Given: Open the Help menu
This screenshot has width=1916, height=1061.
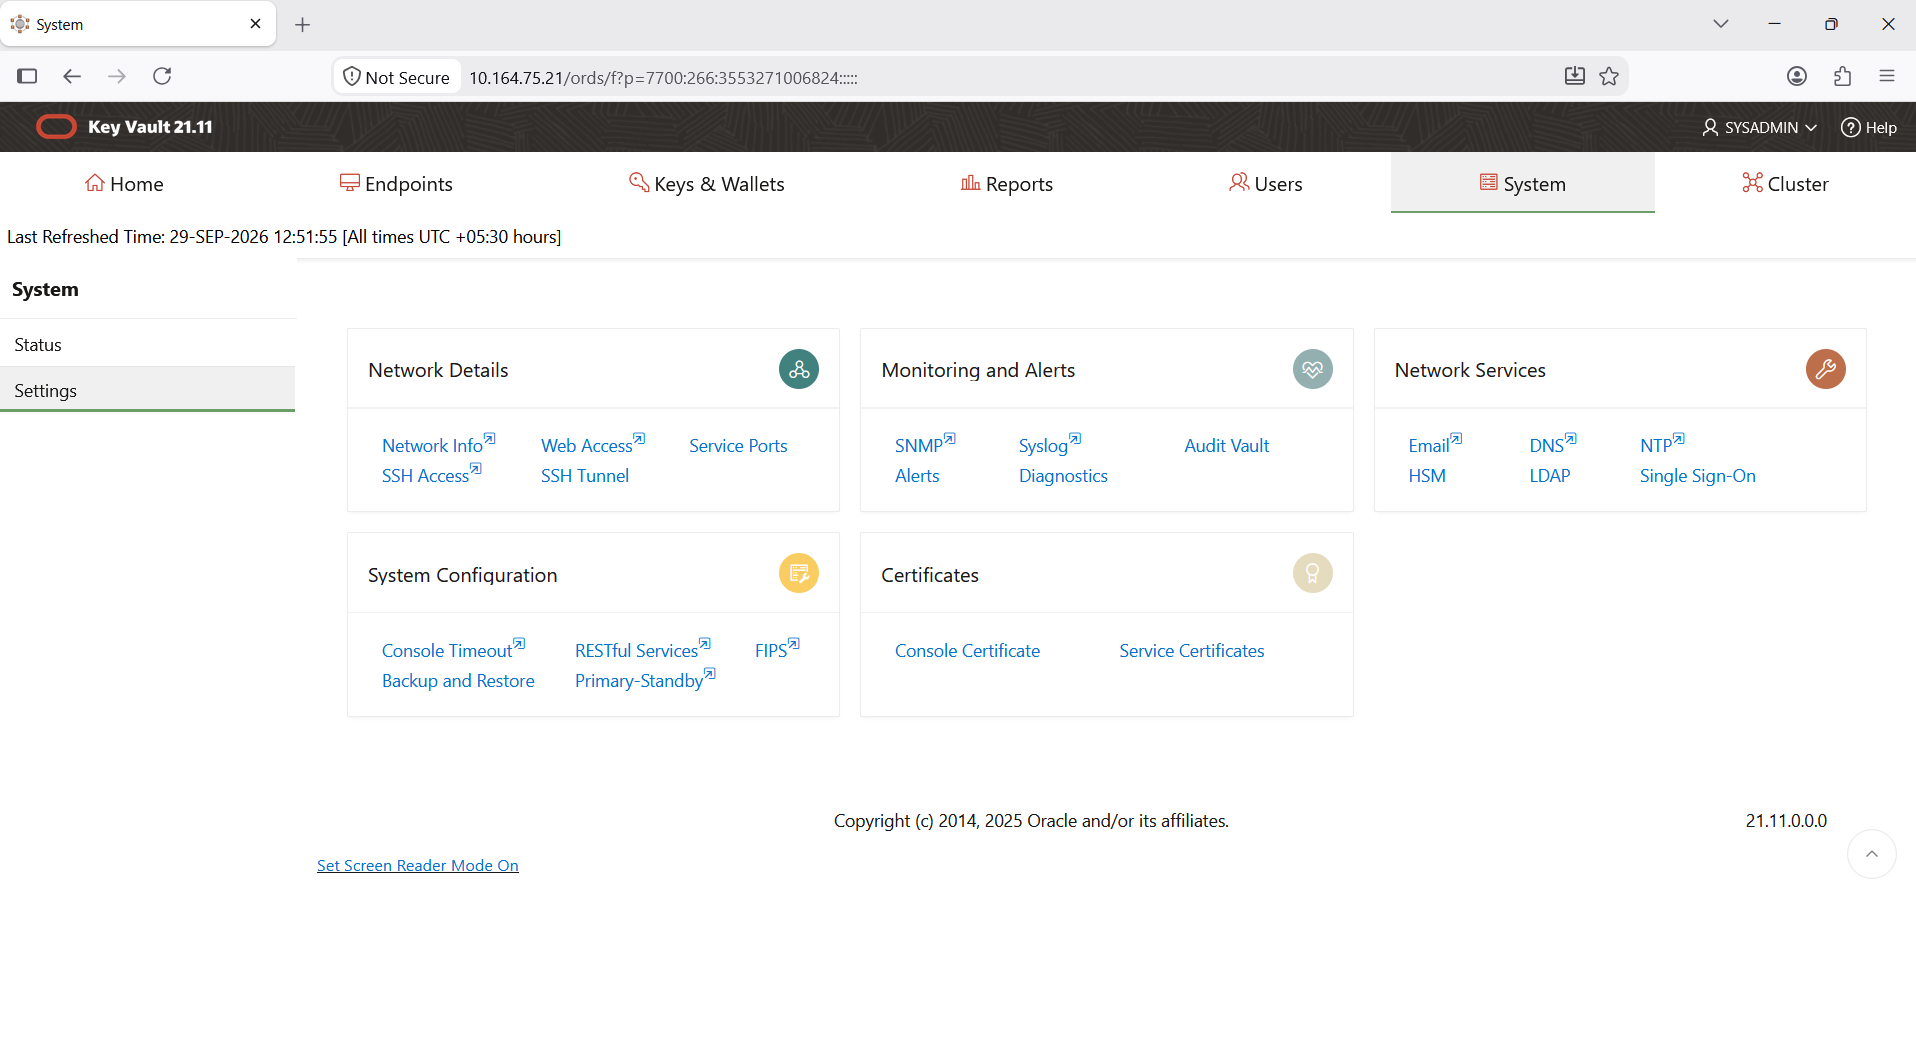Looking at the screenshot, I should coord(1869,127).
